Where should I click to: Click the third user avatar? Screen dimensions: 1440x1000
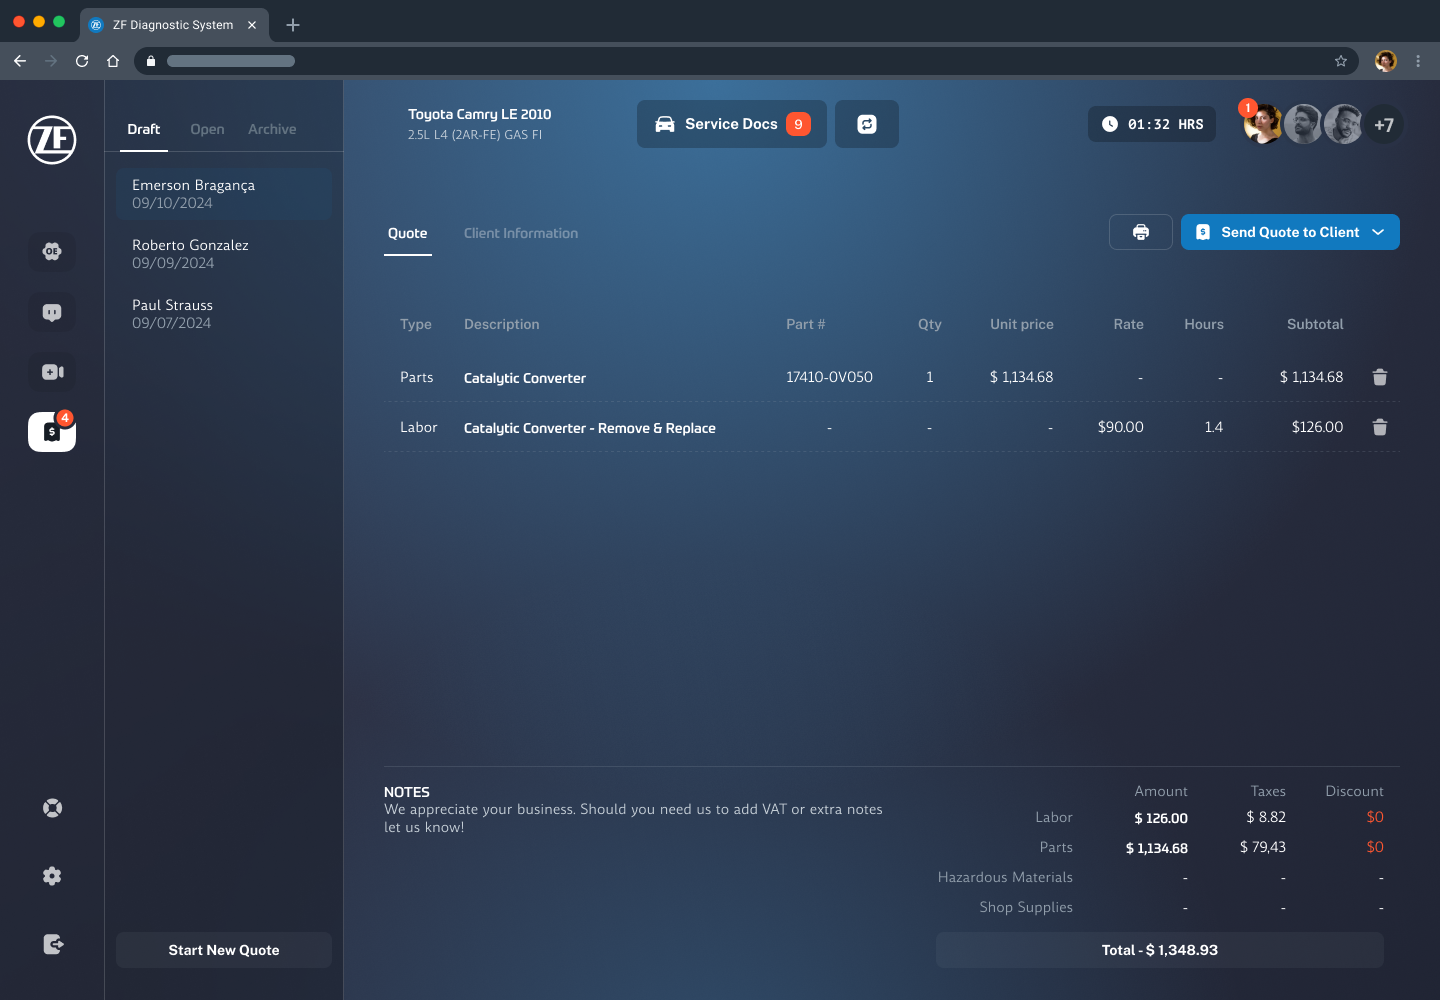click(1343, 124)
